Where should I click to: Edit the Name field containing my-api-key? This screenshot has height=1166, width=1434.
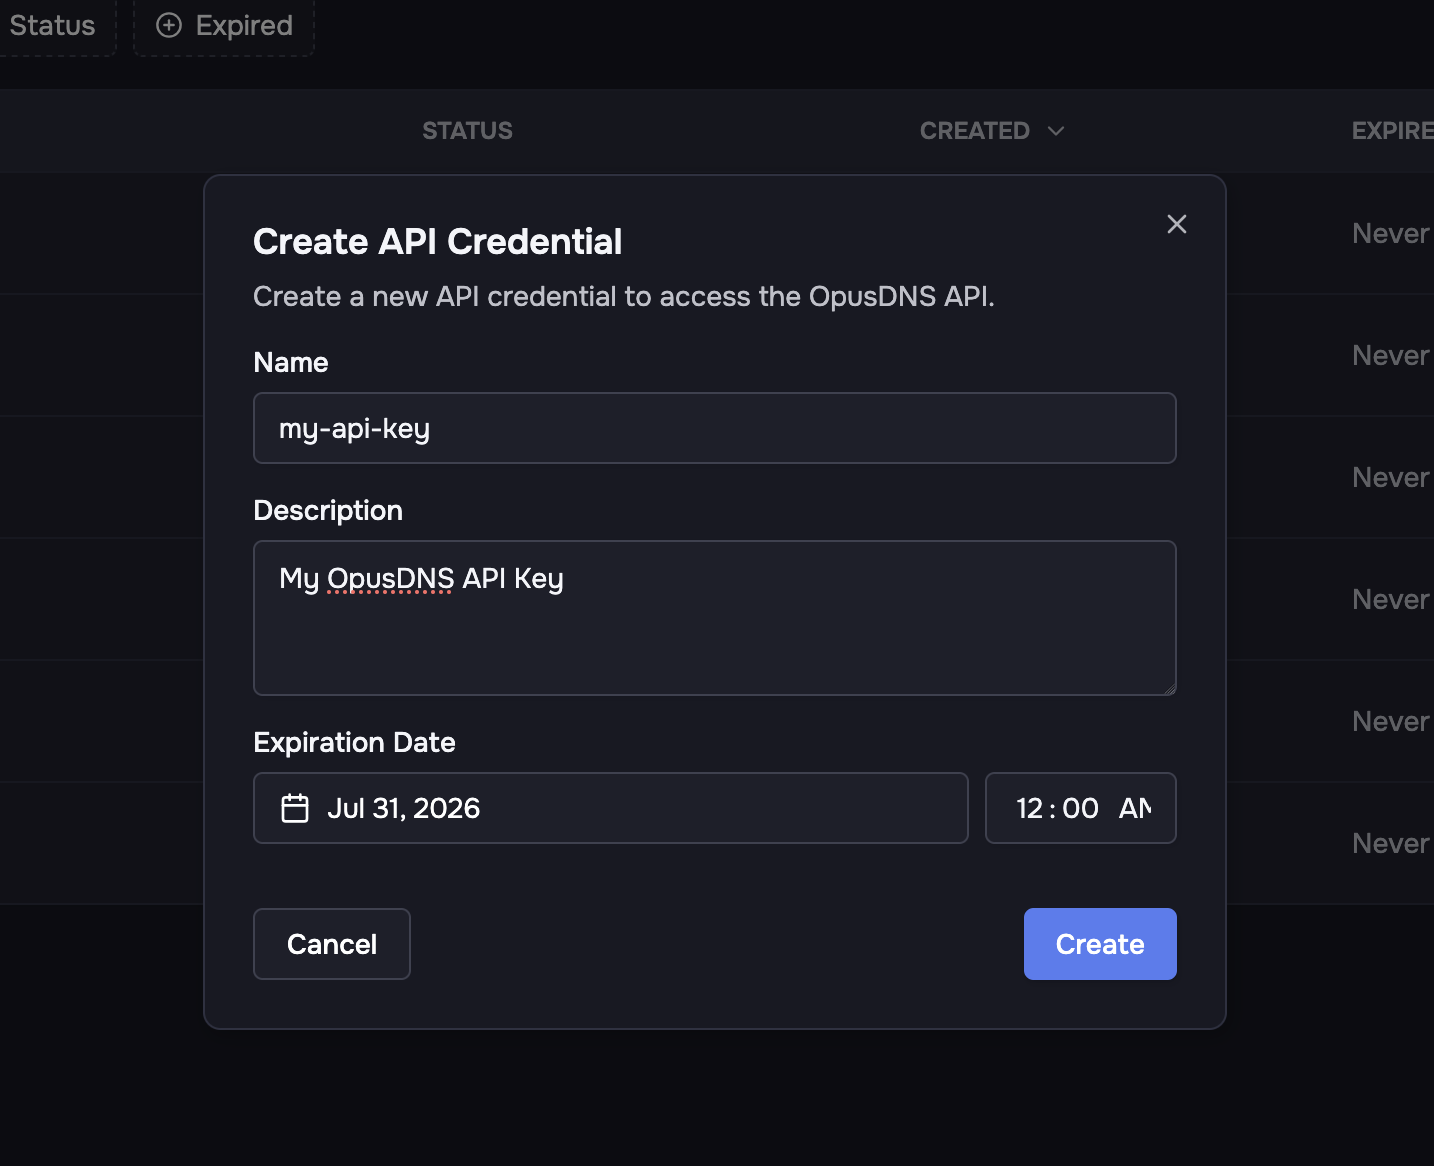715,428
